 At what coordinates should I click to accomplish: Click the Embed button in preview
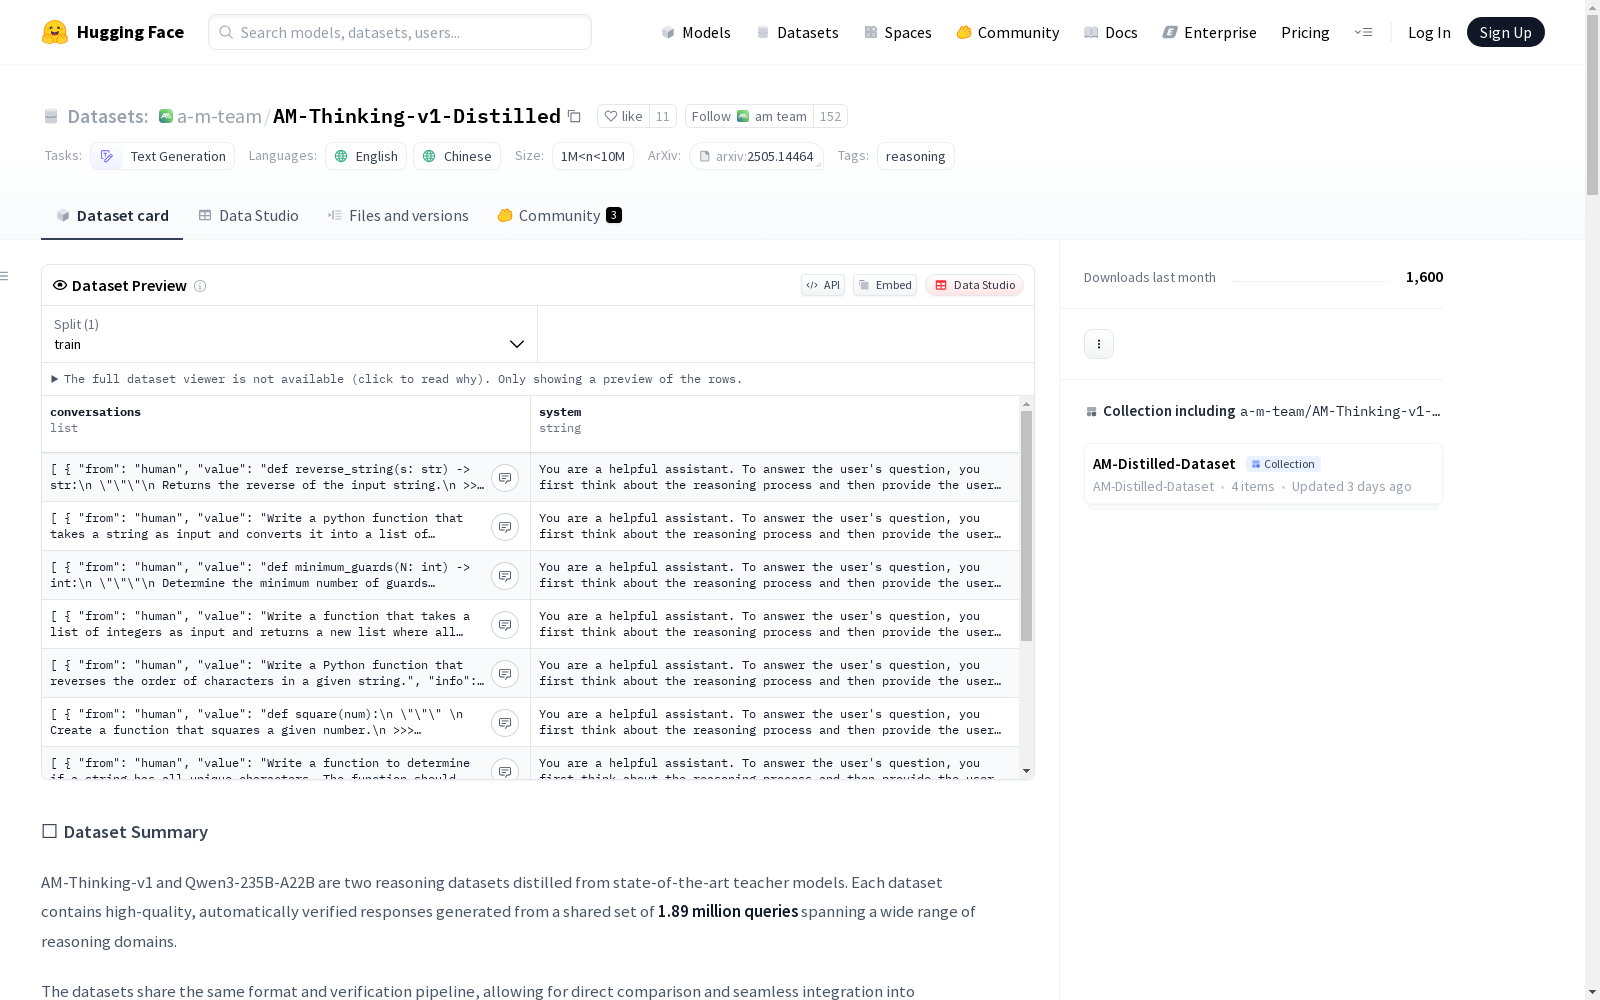click(x=885, y=285)
